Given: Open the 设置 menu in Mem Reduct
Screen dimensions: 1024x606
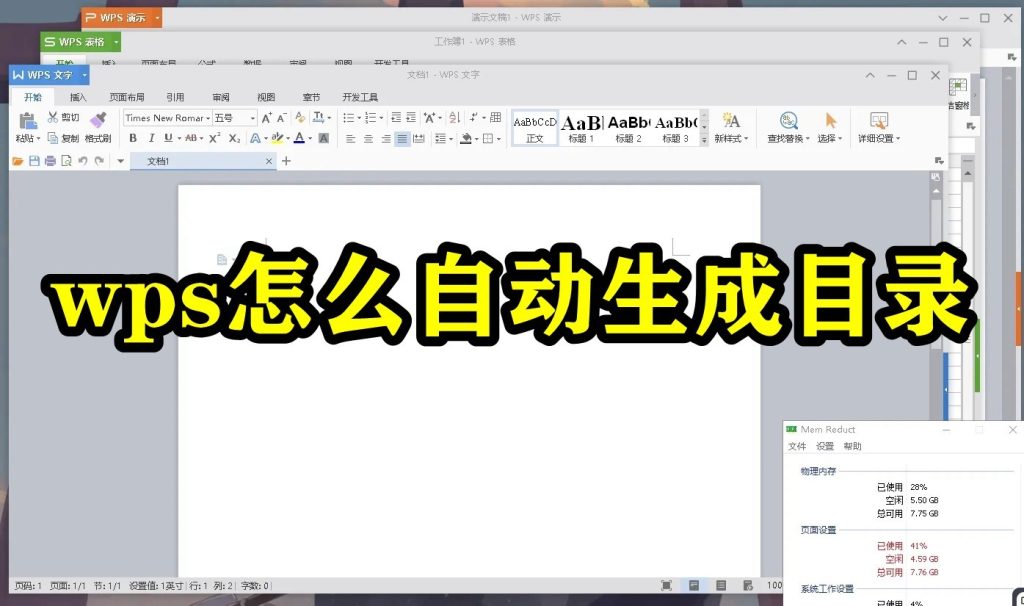Looking at the screenshot, I should coord(823,446).
